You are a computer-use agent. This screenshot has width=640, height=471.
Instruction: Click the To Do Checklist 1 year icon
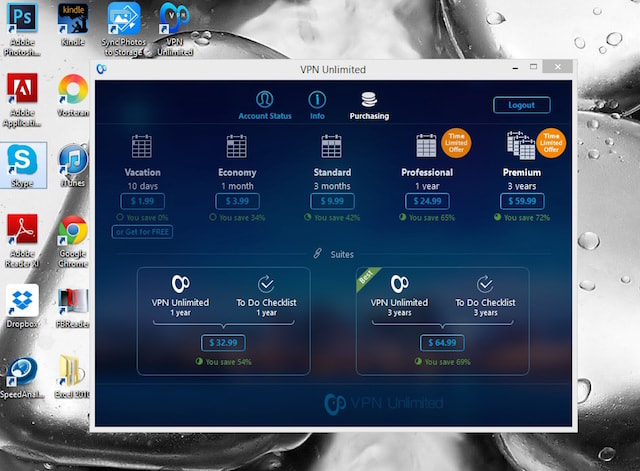266,284
